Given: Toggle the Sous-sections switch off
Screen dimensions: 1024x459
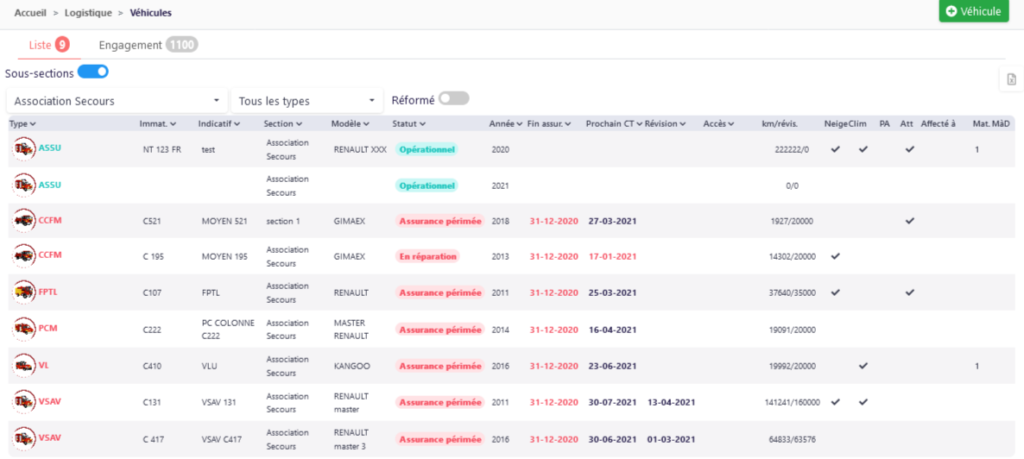Looking at the screenshot, I should click(x=93, y=72).
